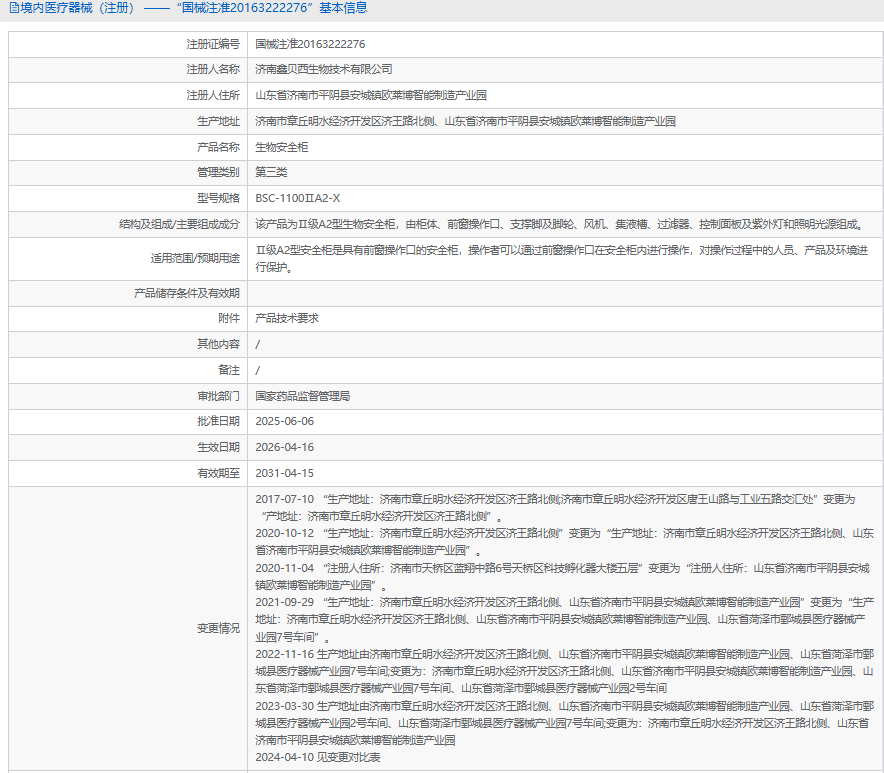Click the intended use text starting Ⅱ级A2型安全柜是
The width and height of the screenshot is (884, 773).
pos(562,259)
